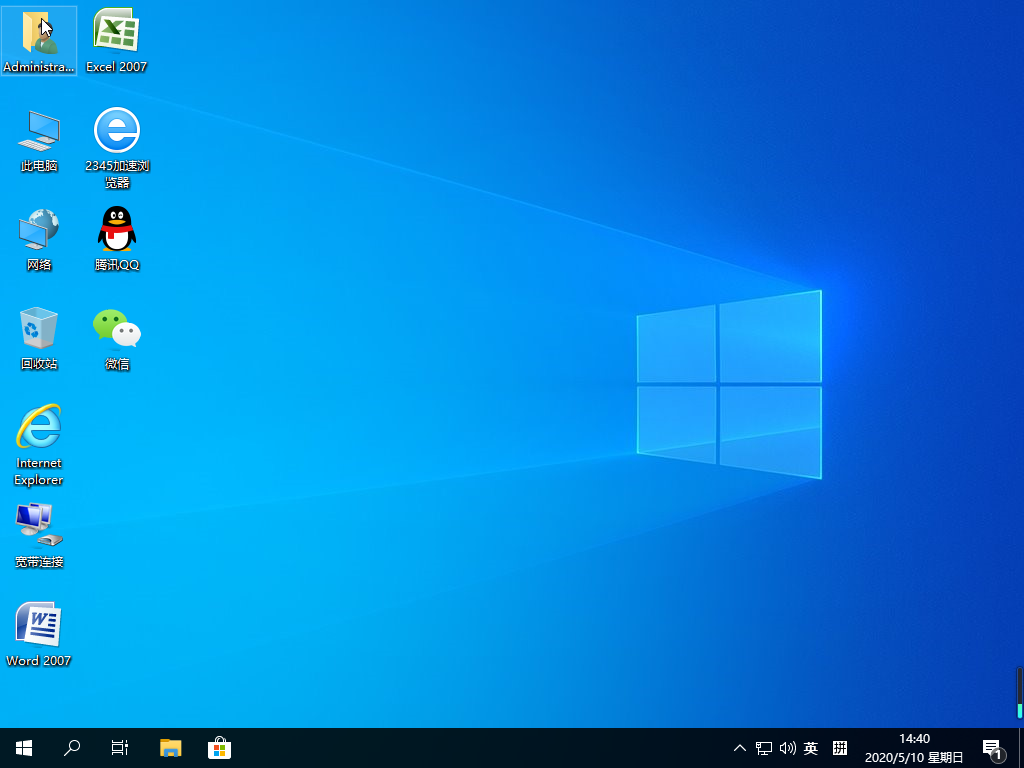This screenshot has width=1024, height=768.
Task: Select the Word 2007 desktop shortcut
Action: pos(39,634)
